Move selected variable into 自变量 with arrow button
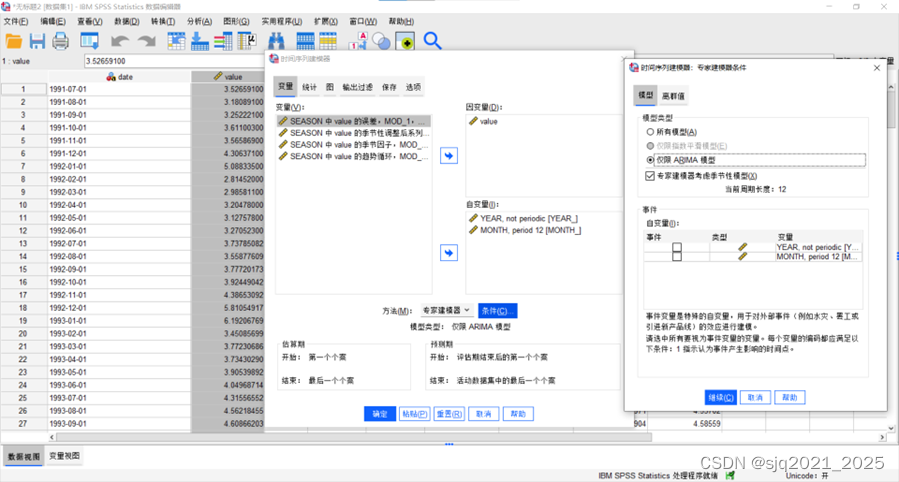Viewport: 899px width, 482px height. pyautogui.click(x=449, y=253)
